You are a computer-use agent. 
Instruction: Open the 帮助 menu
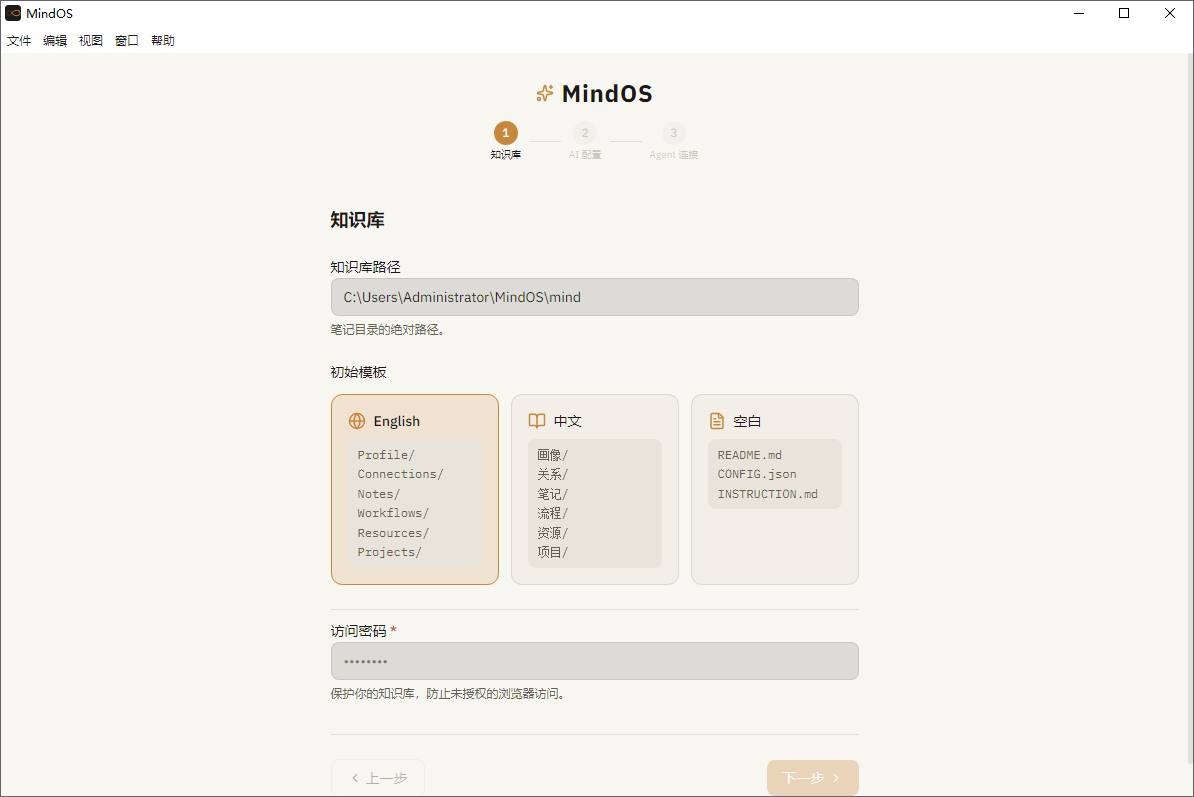[x=162, y=40]
